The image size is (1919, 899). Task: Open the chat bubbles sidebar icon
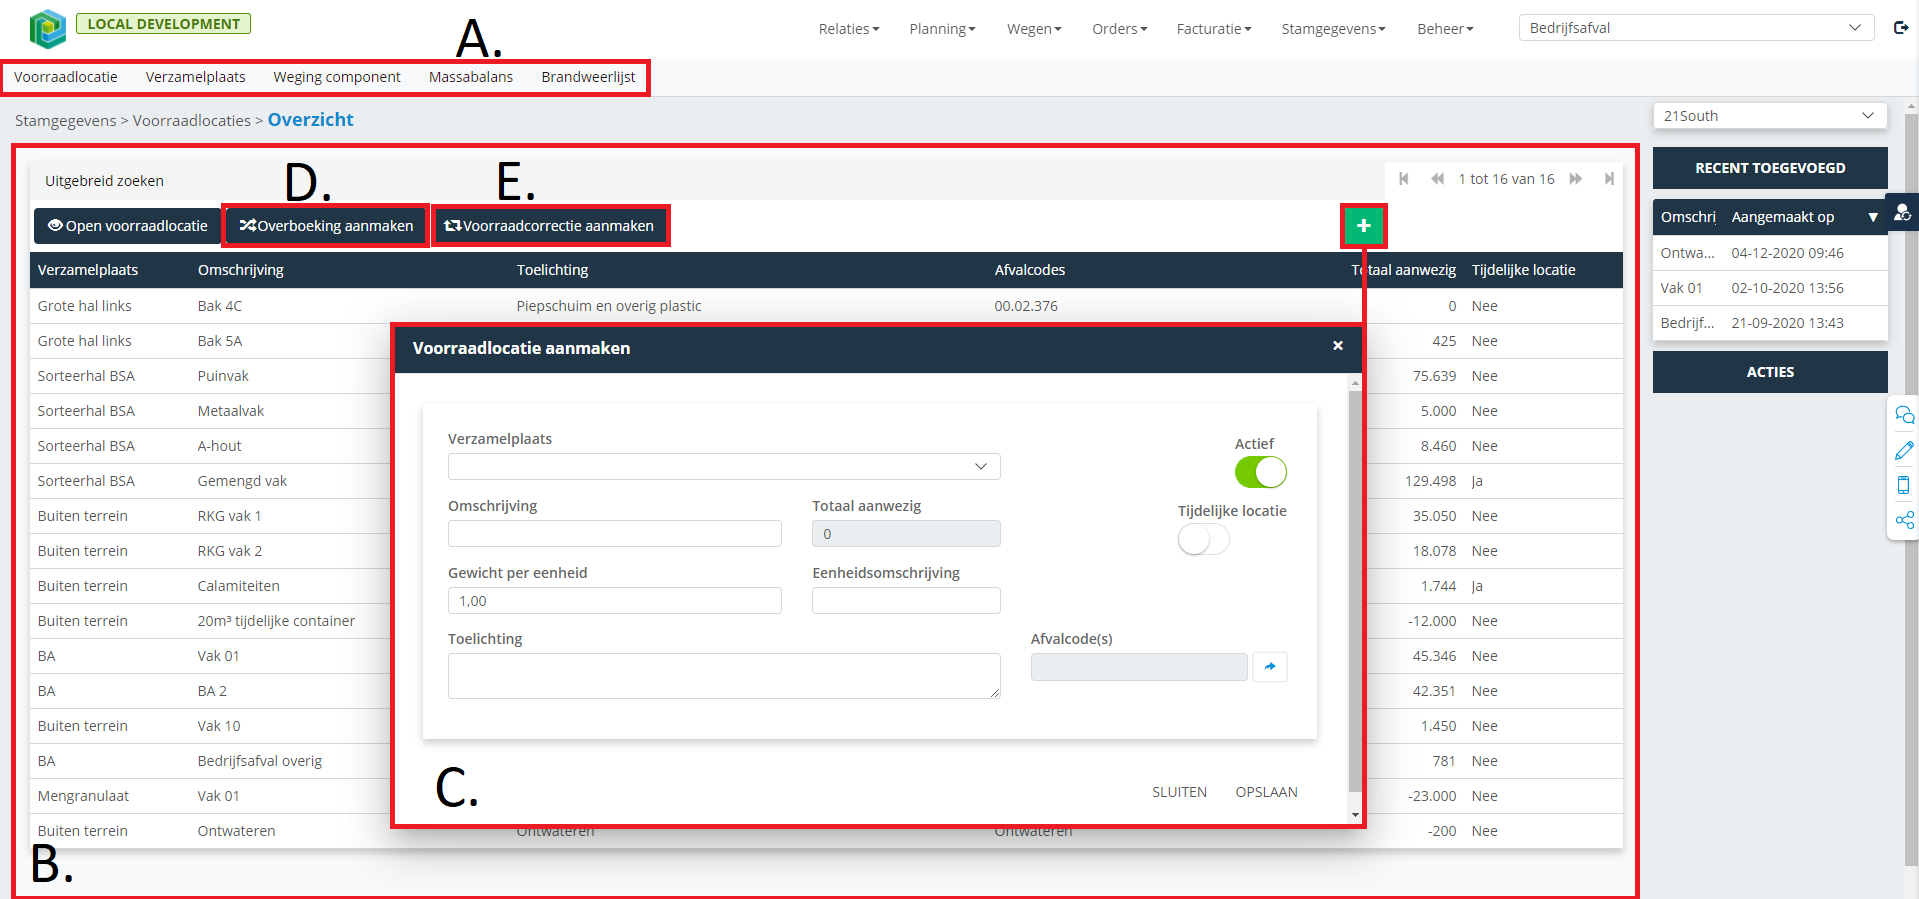(x=1904, y=415)
